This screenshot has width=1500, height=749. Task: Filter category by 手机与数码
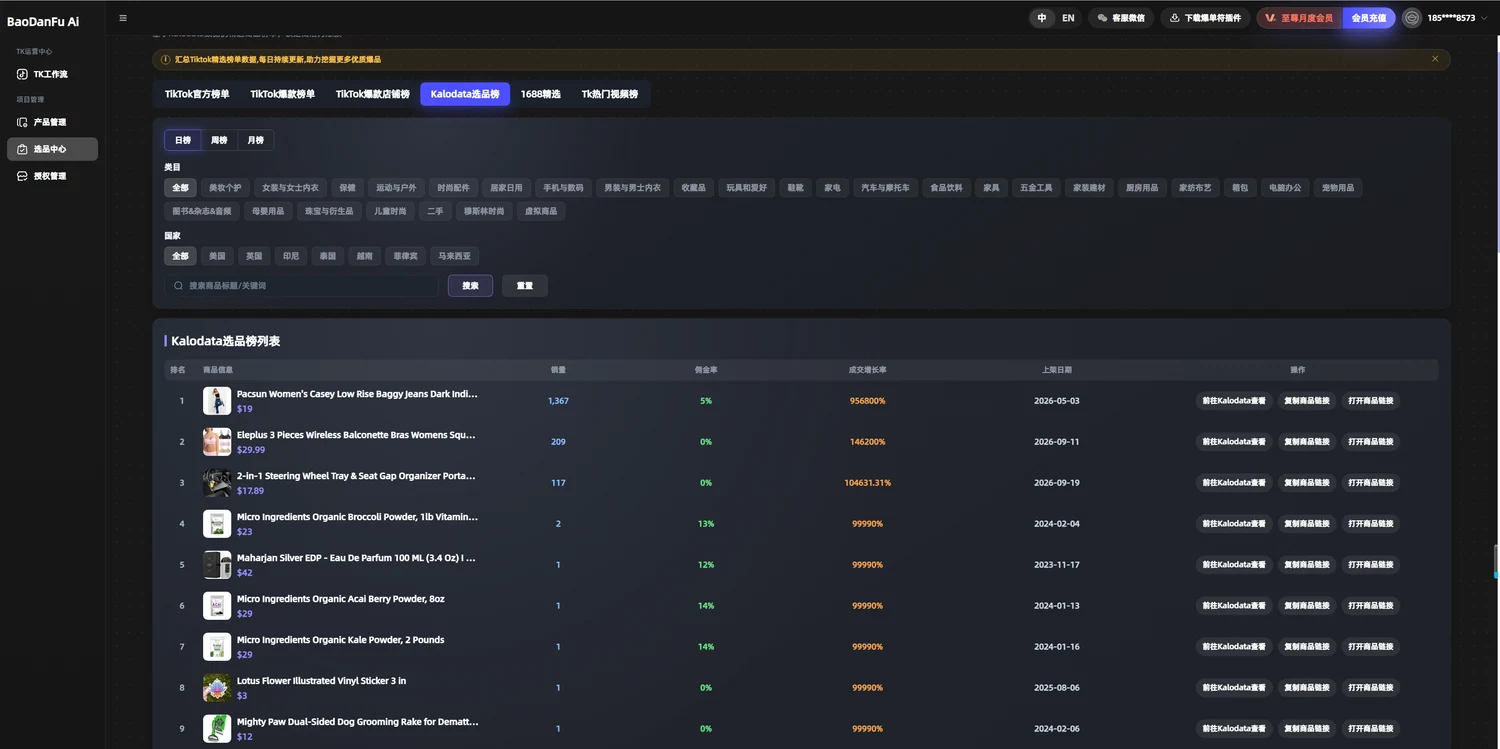pyautogui.click(x=563, y=188)
